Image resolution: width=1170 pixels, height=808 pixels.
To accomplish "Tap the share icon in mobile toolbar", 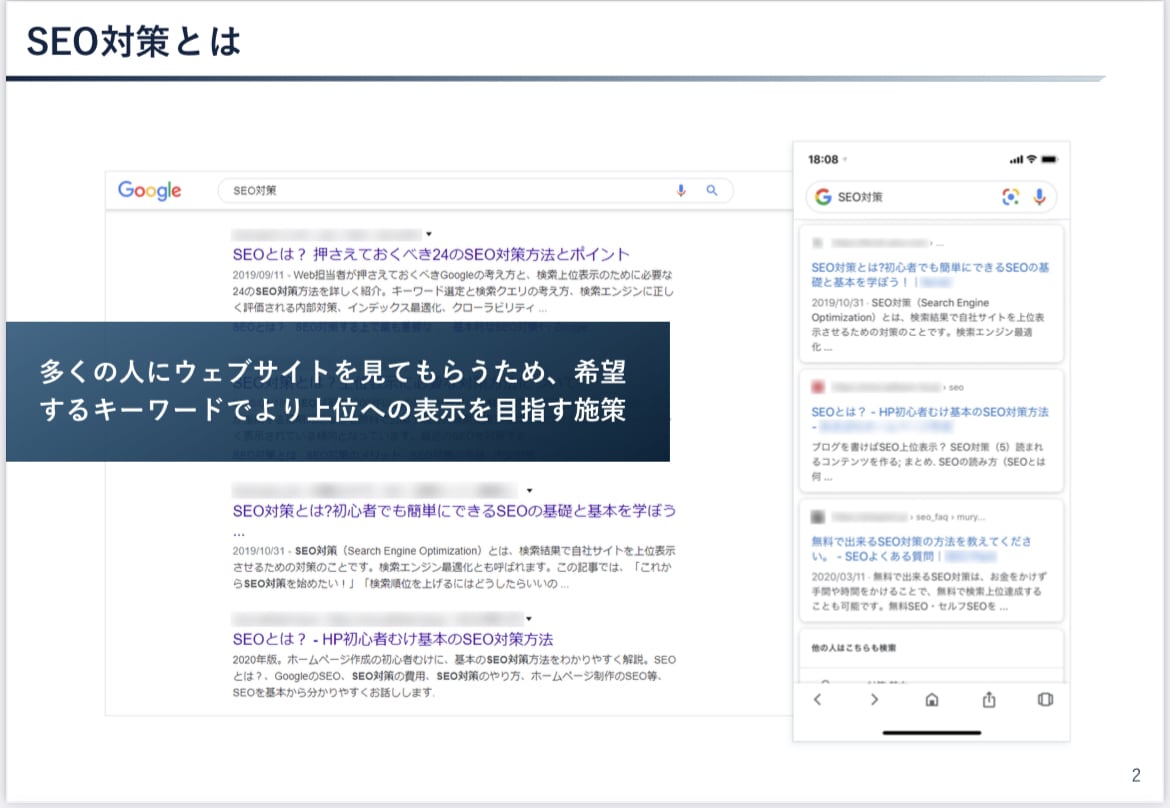I will pyautogui.click(x=989, y=699).
